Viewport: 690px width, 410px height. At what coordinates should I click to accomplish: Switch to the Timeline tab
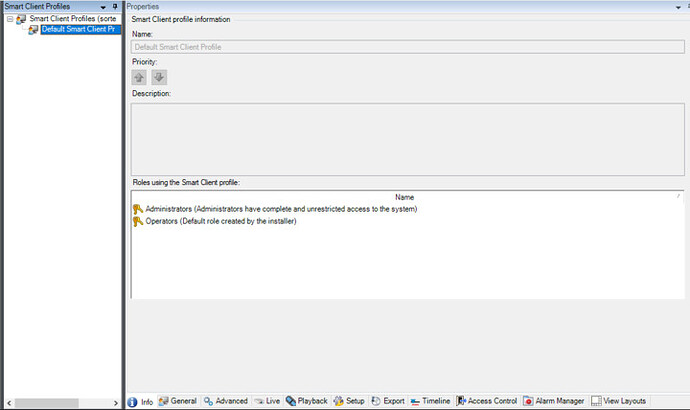click(430, 401)
